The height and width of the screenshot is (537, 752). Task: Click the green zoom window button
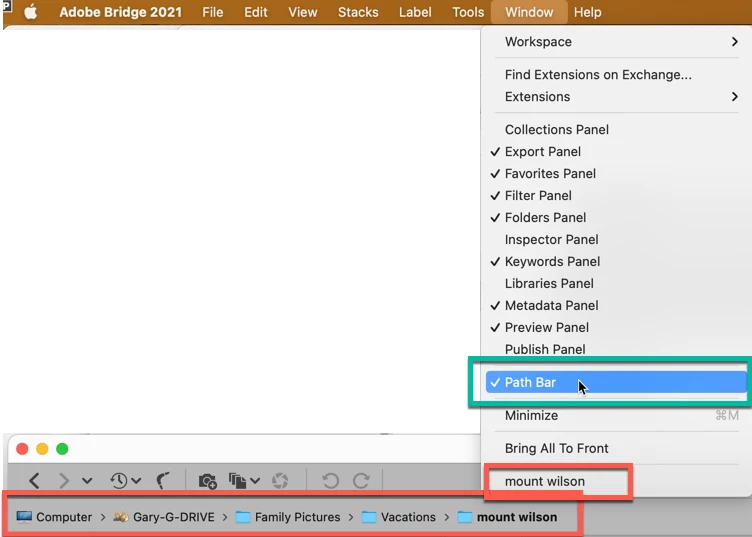[62, 449]
